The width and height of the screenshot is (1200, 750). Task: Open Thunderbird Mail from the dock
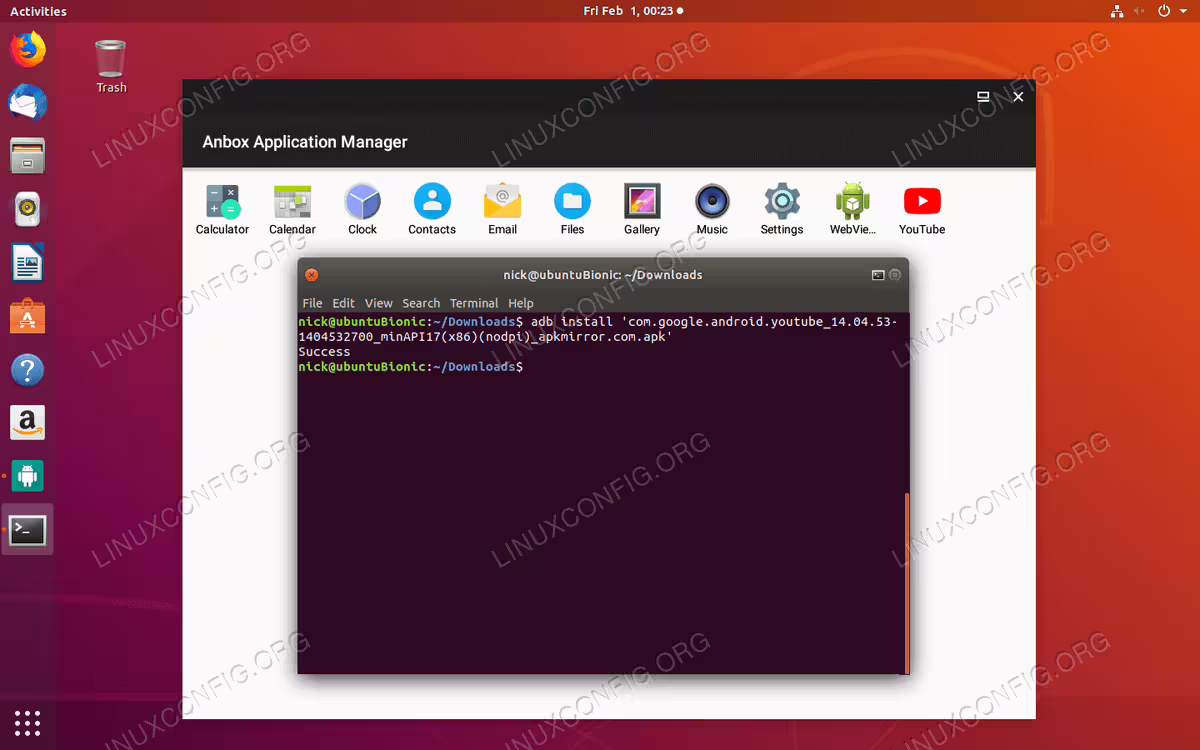click(27, 103)
